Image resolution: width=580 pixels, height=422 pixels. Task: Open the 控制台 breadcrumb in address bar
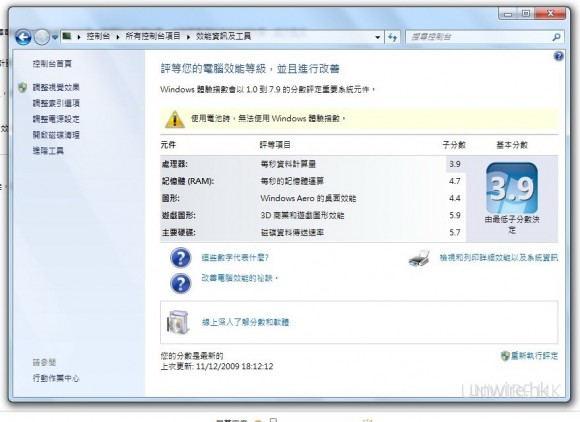[98, 36]
